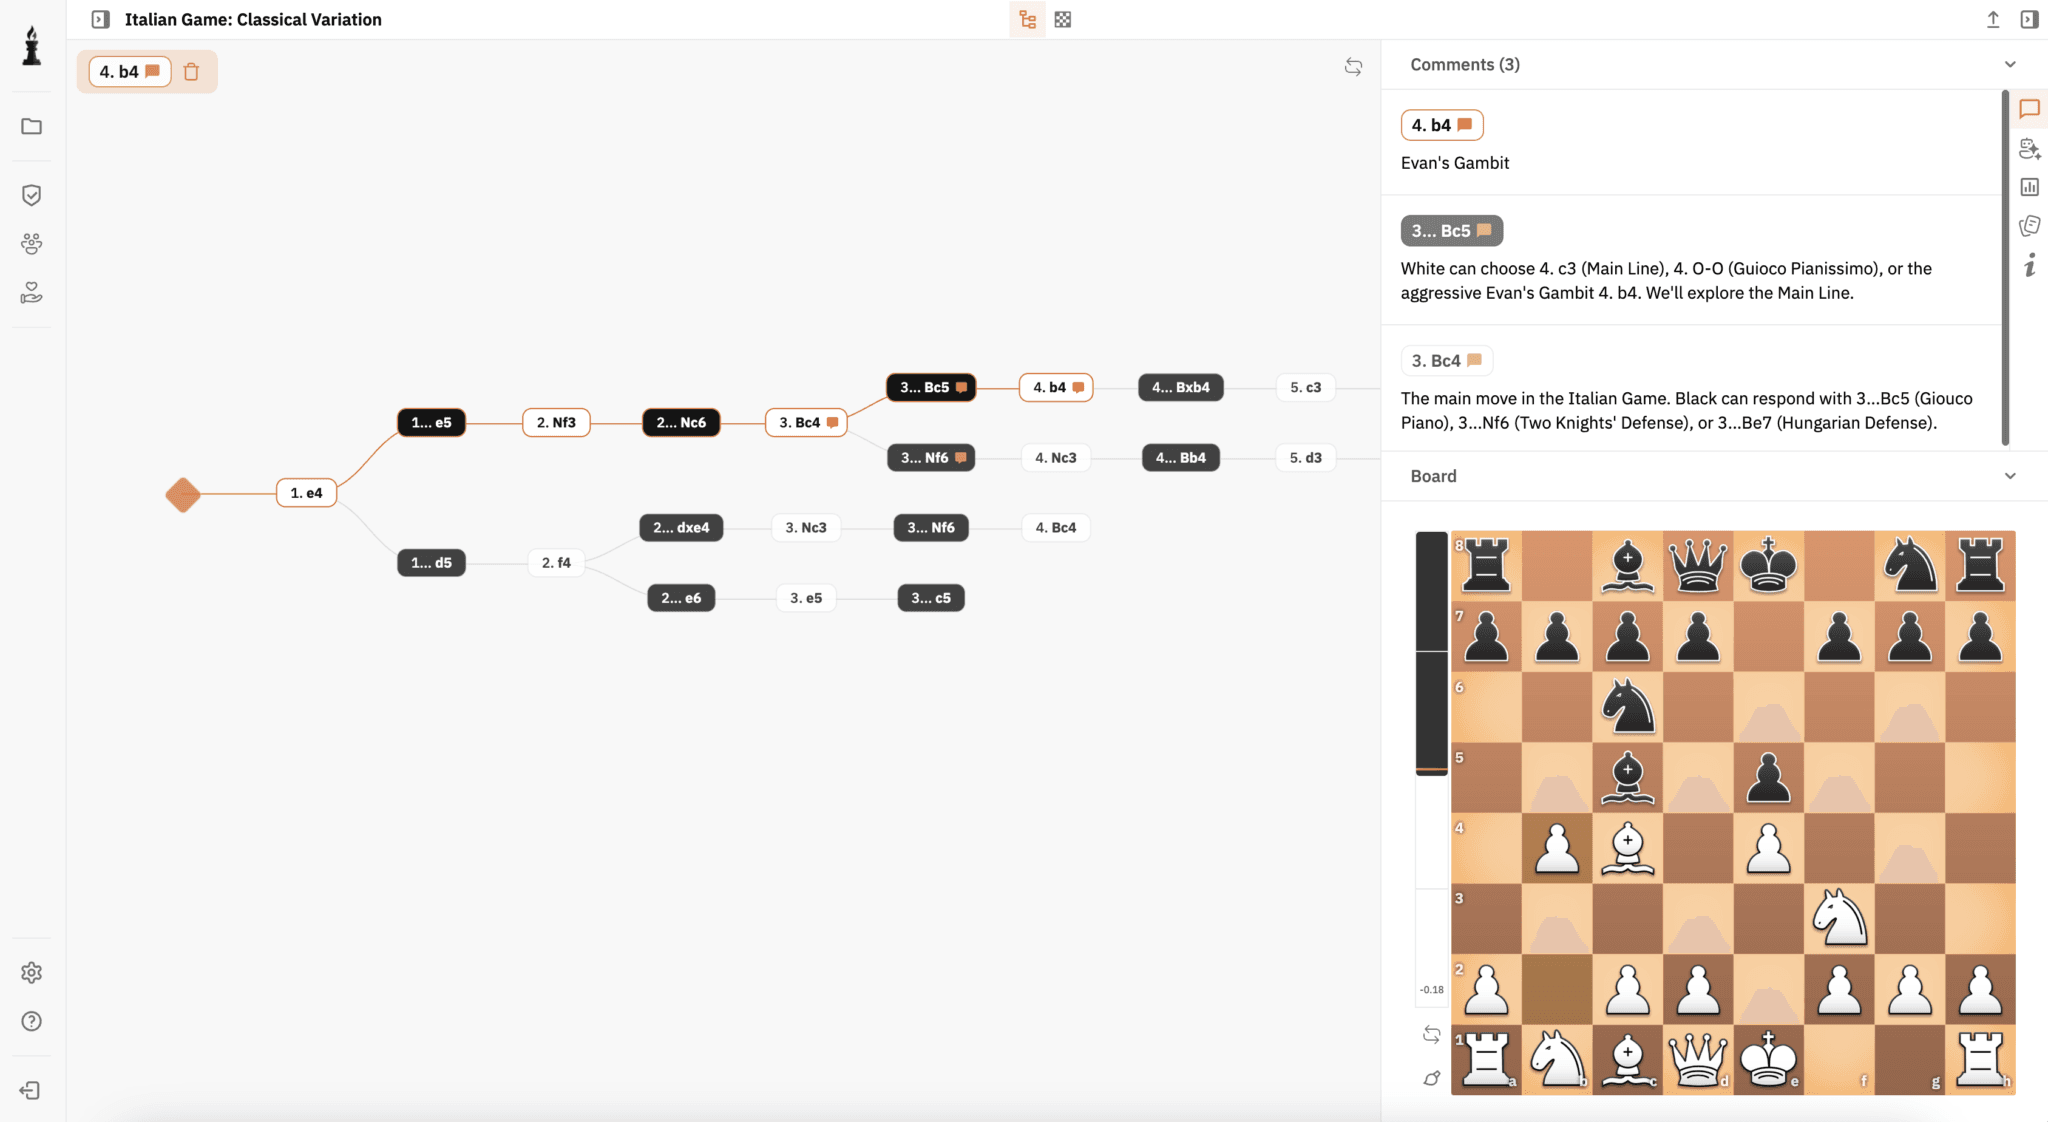Select the 3. e5 node
The width and height of the screenshot is (2048, 1122).
(806, 598)
